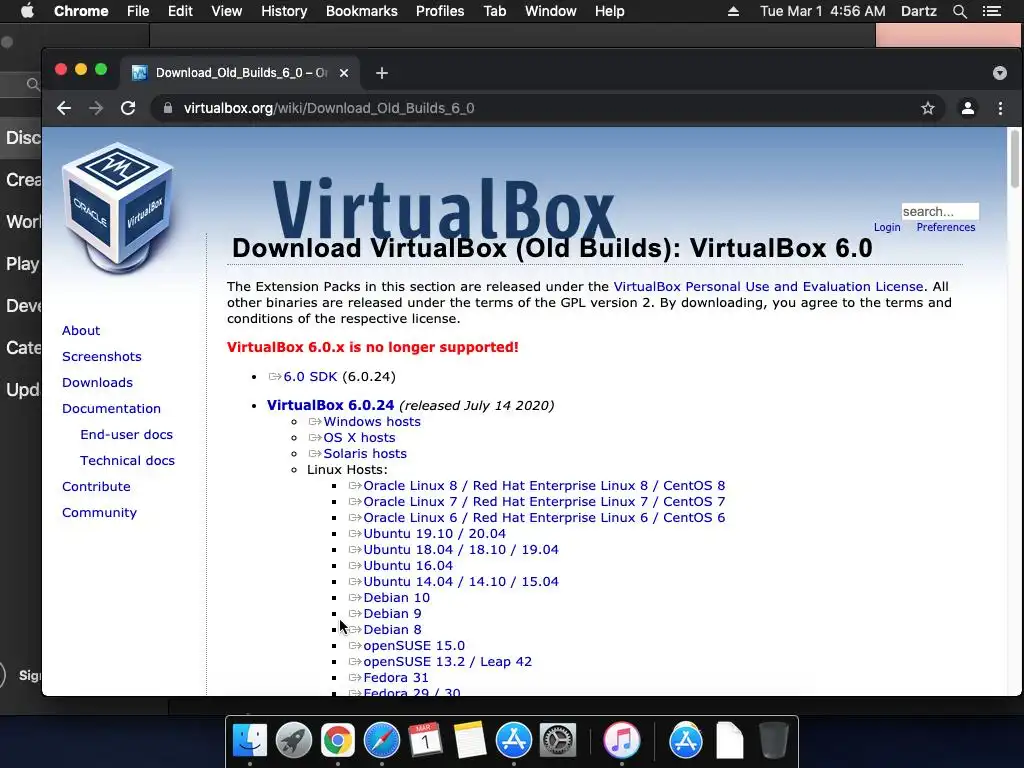Reload the VirtualBox page

point(128,108)
